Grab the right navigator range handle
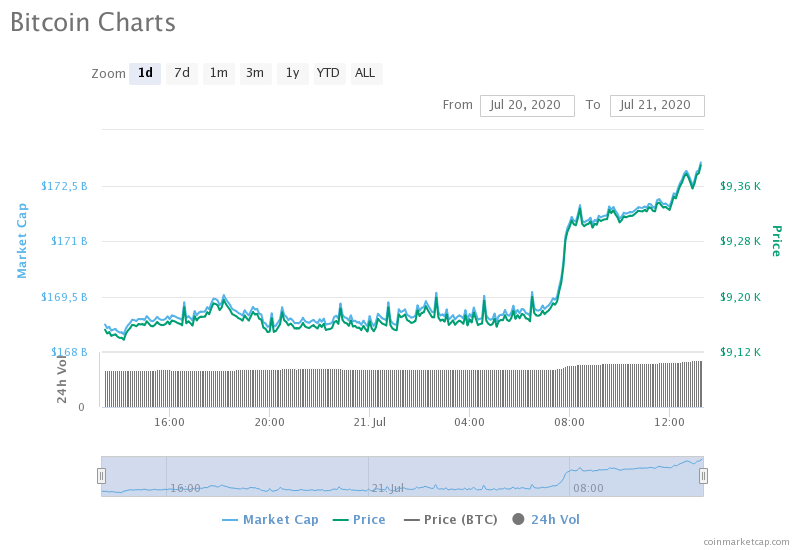The height and width of the screenshot is (550, 800). 703,476
